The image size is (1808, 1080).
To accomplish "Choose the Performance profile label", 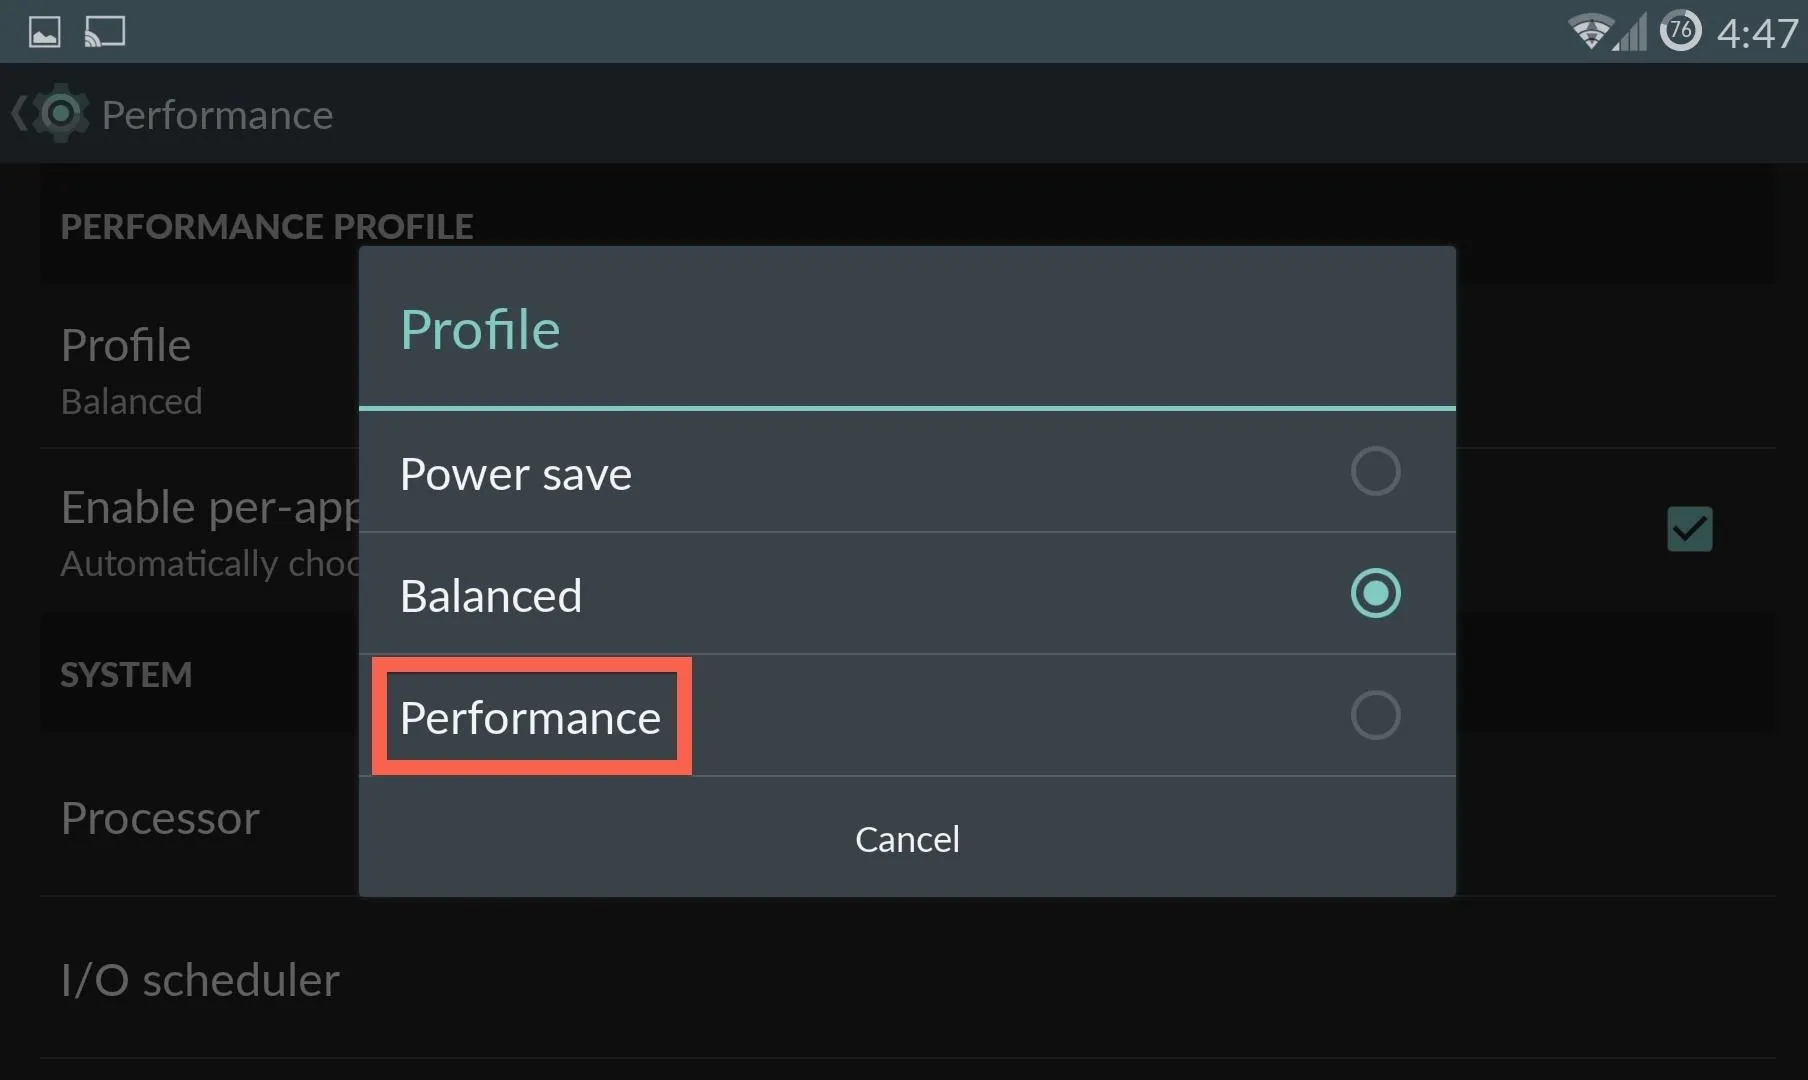I will coord(531,717).
